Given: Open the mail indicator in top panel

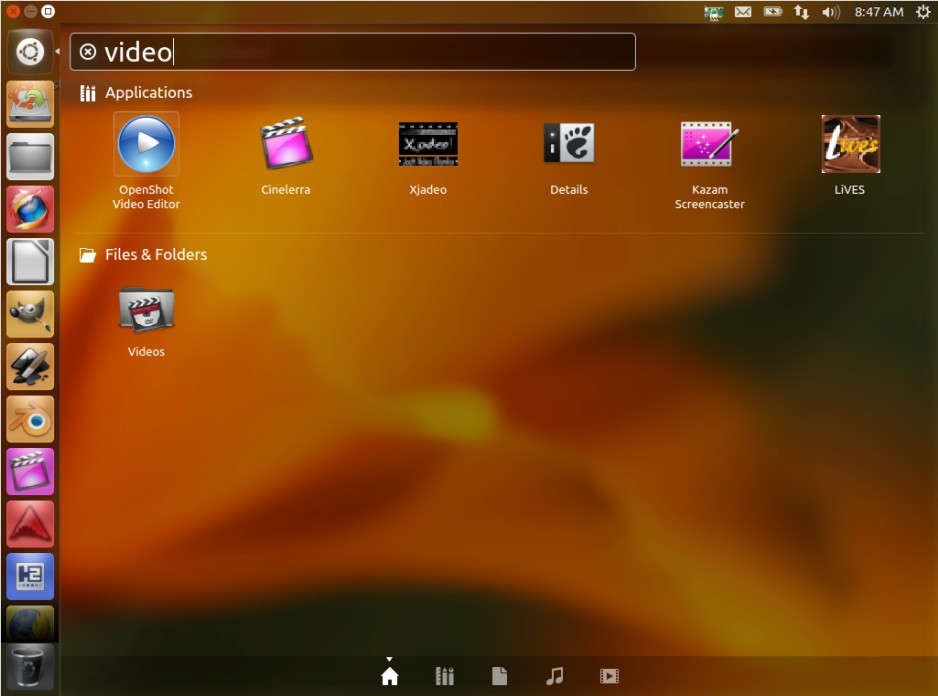Looking at the screenshot, I should [x=743, y=12].
